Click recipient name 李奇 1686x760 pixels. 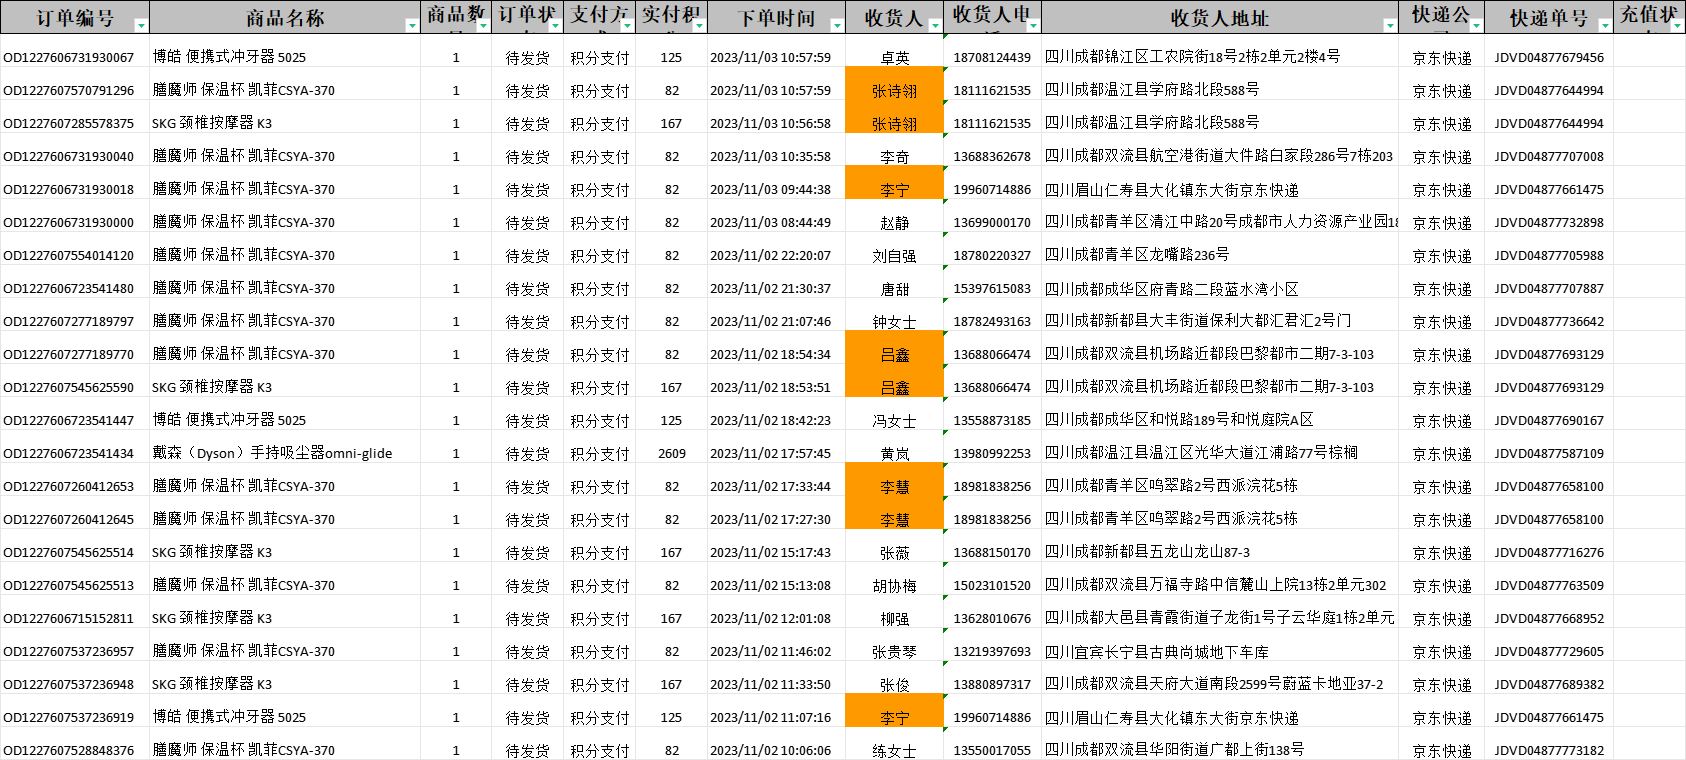[x=895, y=157]
